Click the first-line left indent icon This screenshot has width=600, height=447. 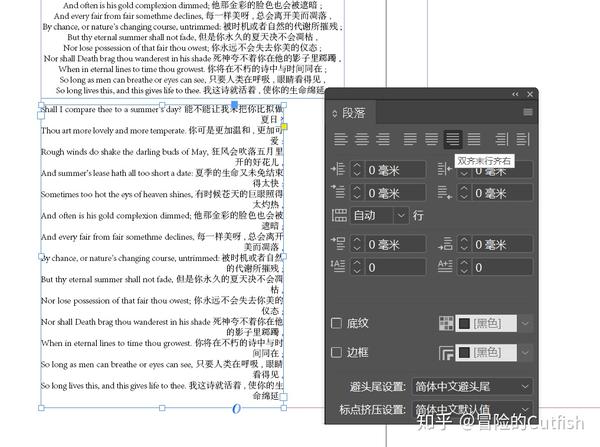(x=338, y=192)
